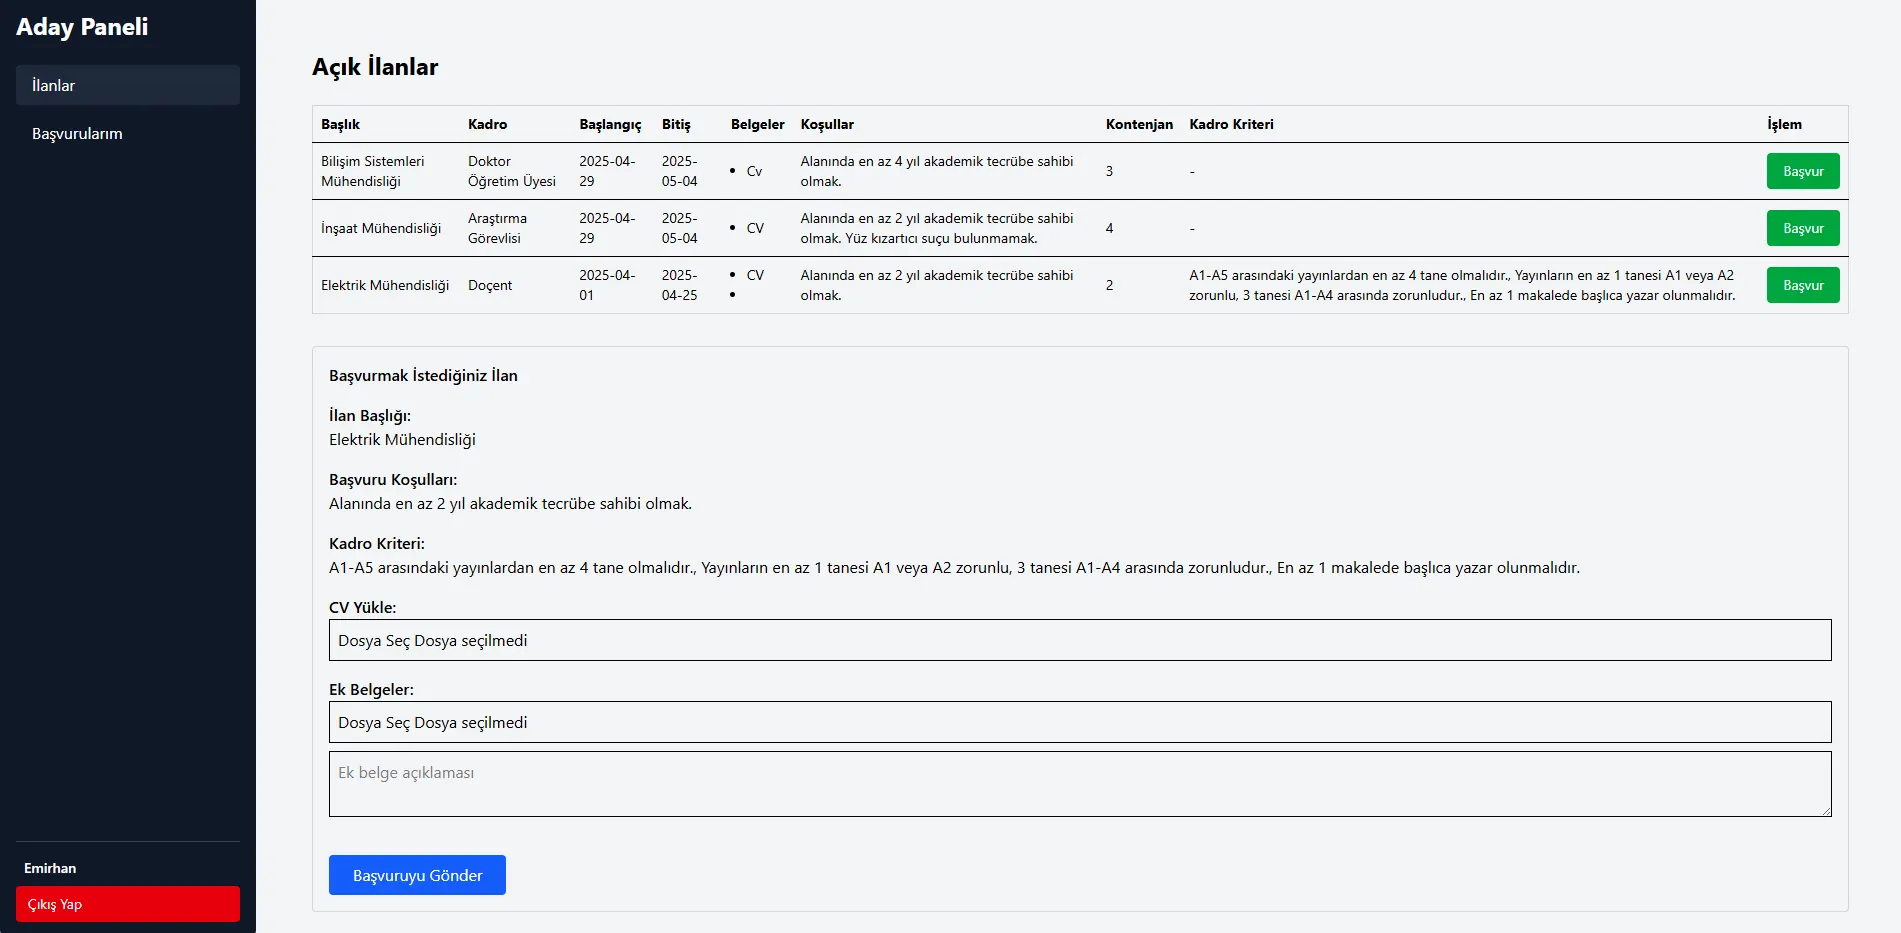Click Başvur for Elektrik Mühendisliği row
1901x933 pixels.
tap(1803, 285)
